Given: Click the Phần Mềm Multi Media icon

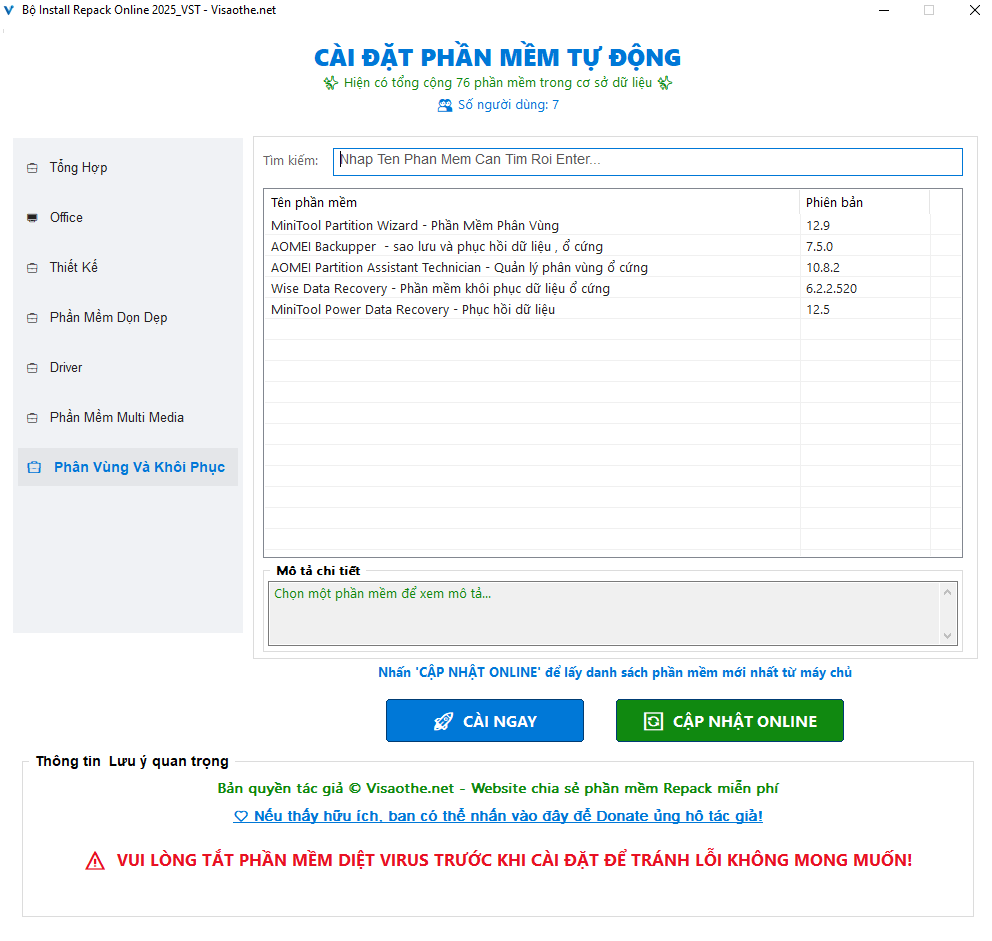Looking at the screenshot, I should coord(32,418).
